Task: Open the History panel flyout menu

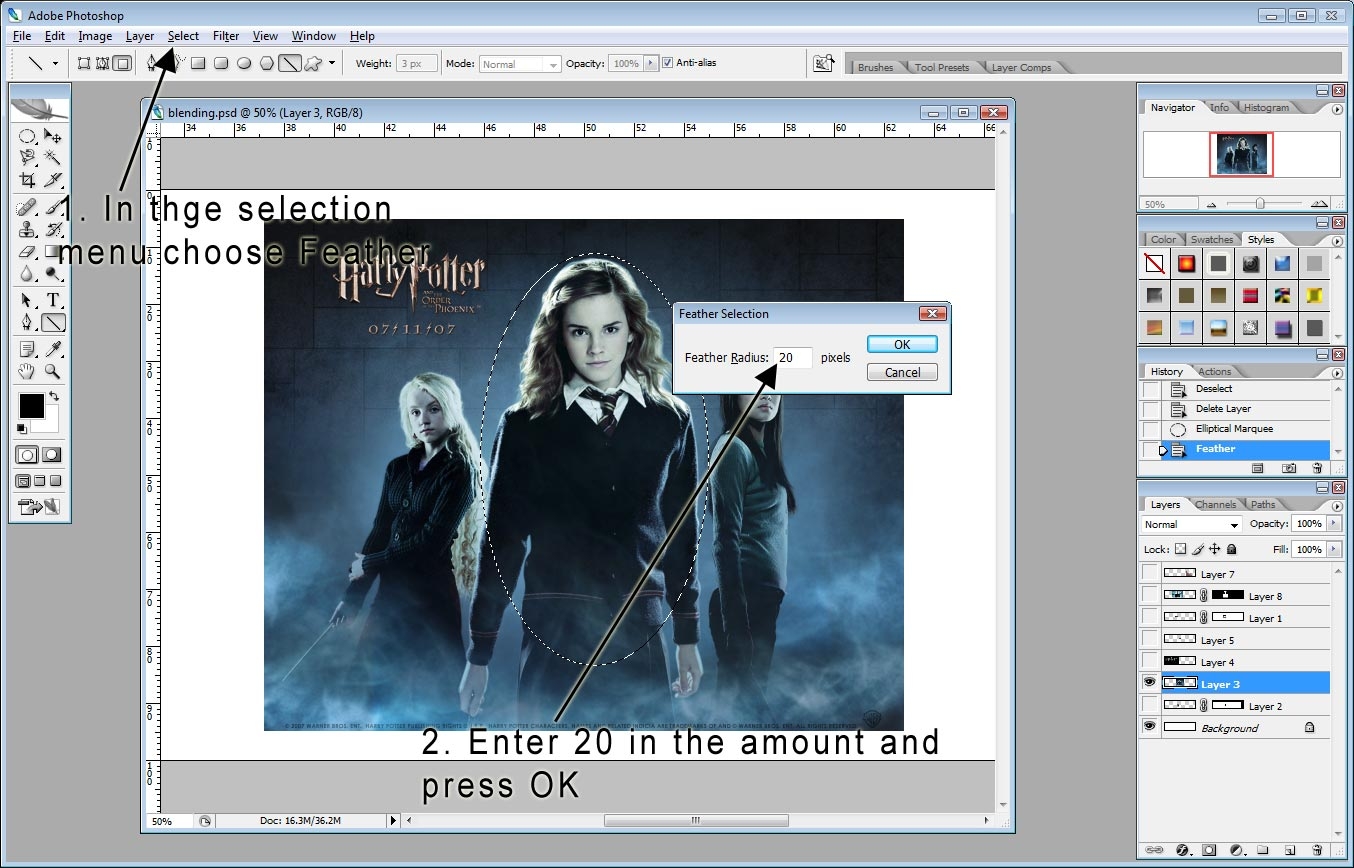Action: (1337, 372)
